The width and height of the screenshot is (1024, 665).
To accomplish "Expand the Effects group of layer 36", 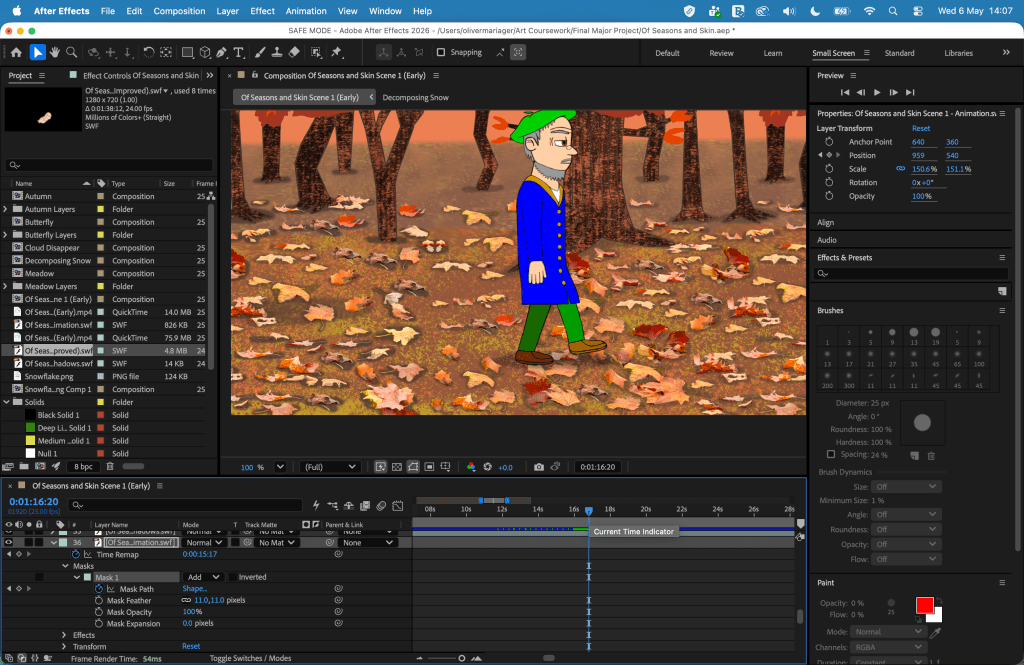I will (x=64, y=635).
